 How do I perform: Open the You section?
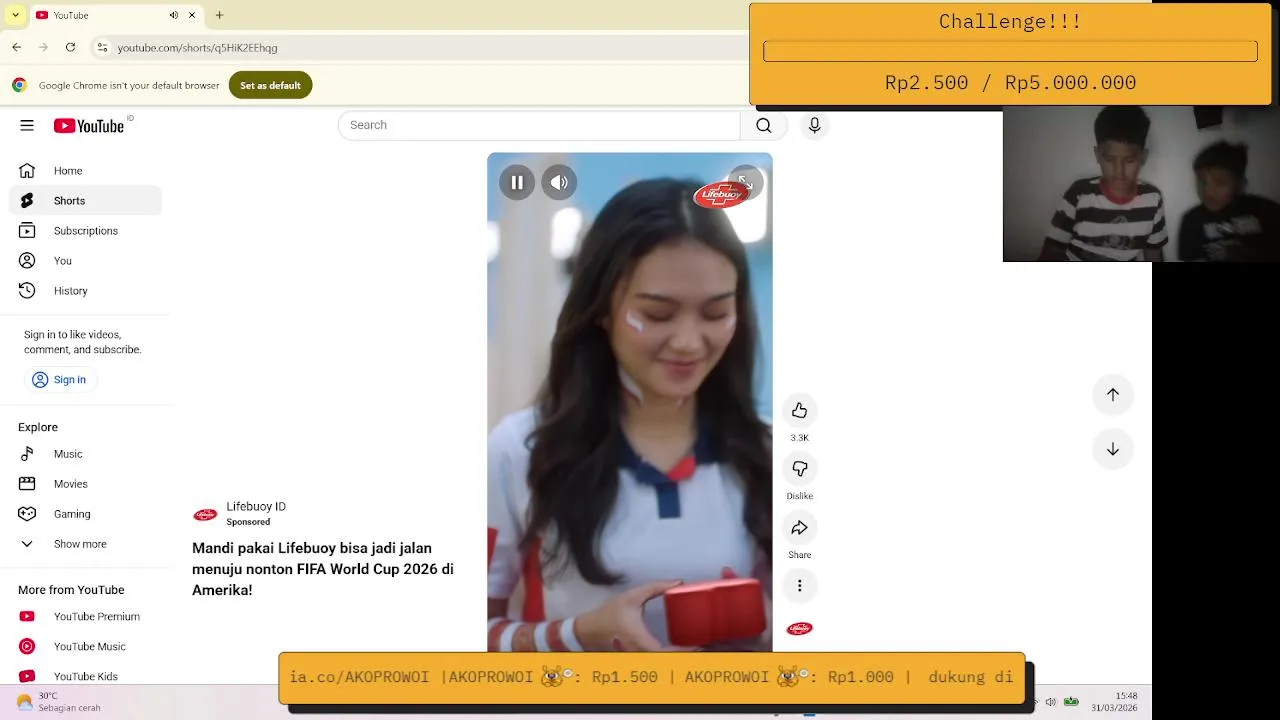pyautogui.click(x=85, y=261)
